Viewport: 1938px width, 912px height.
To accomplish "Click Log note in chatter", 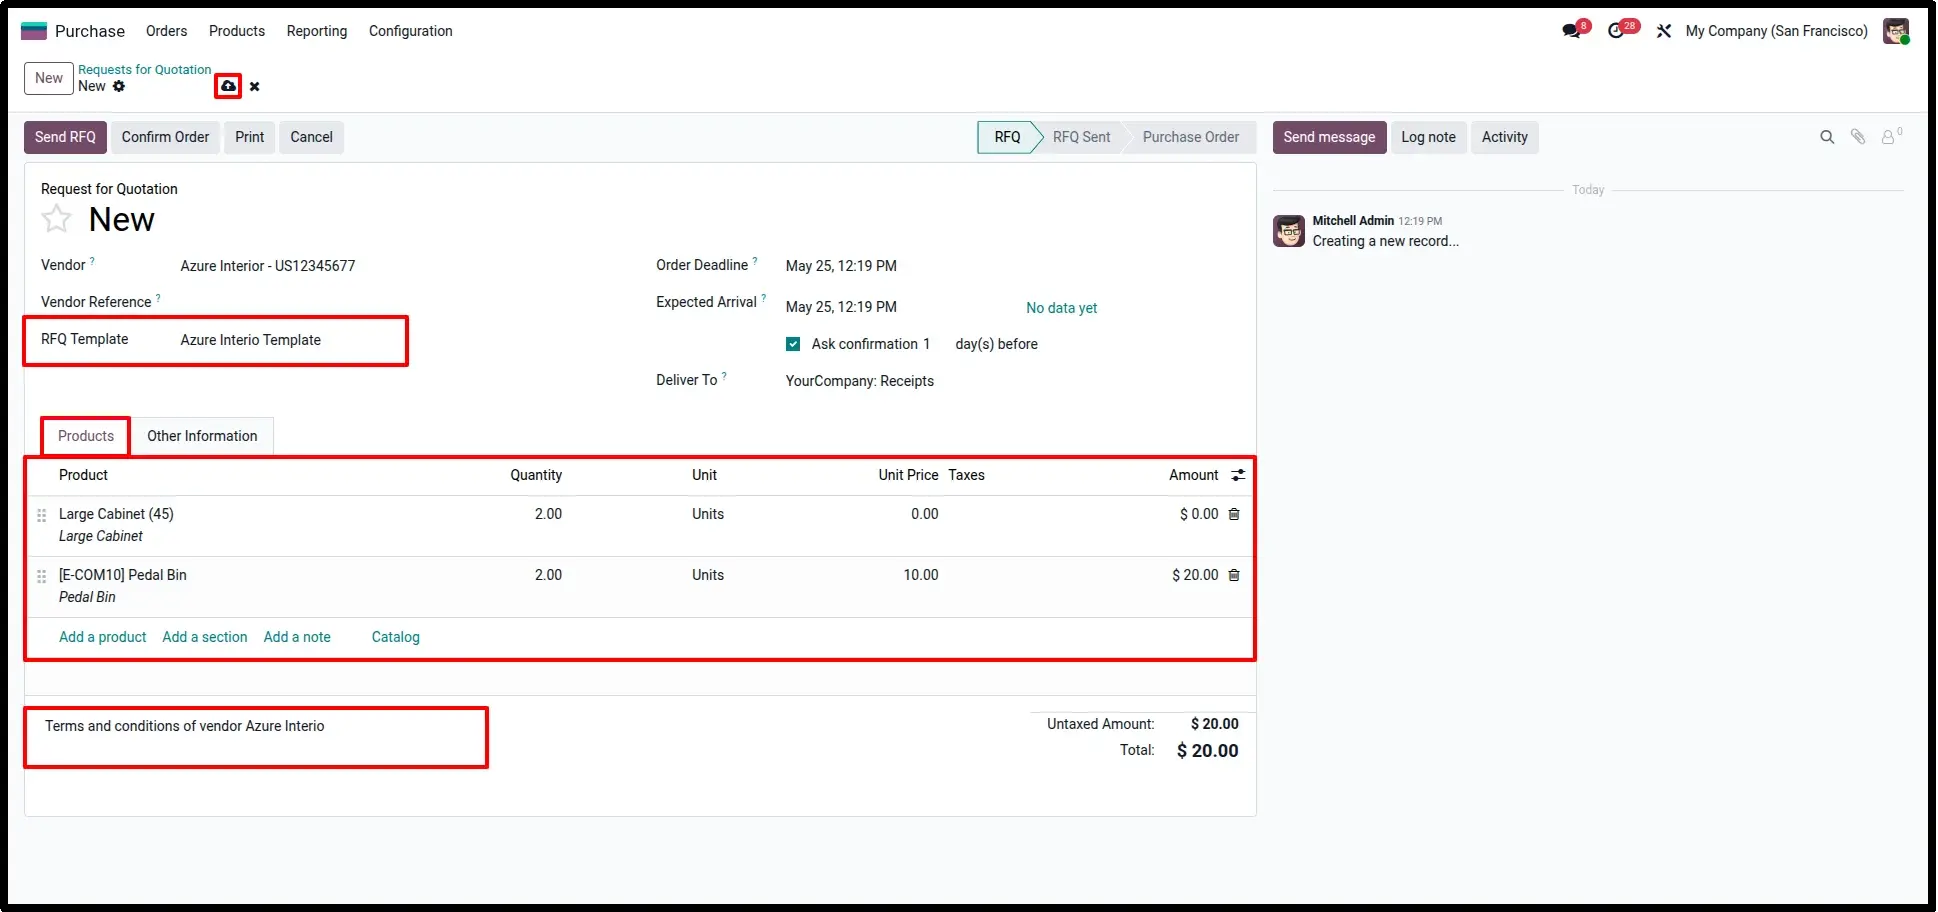I will pos(1428,137).
